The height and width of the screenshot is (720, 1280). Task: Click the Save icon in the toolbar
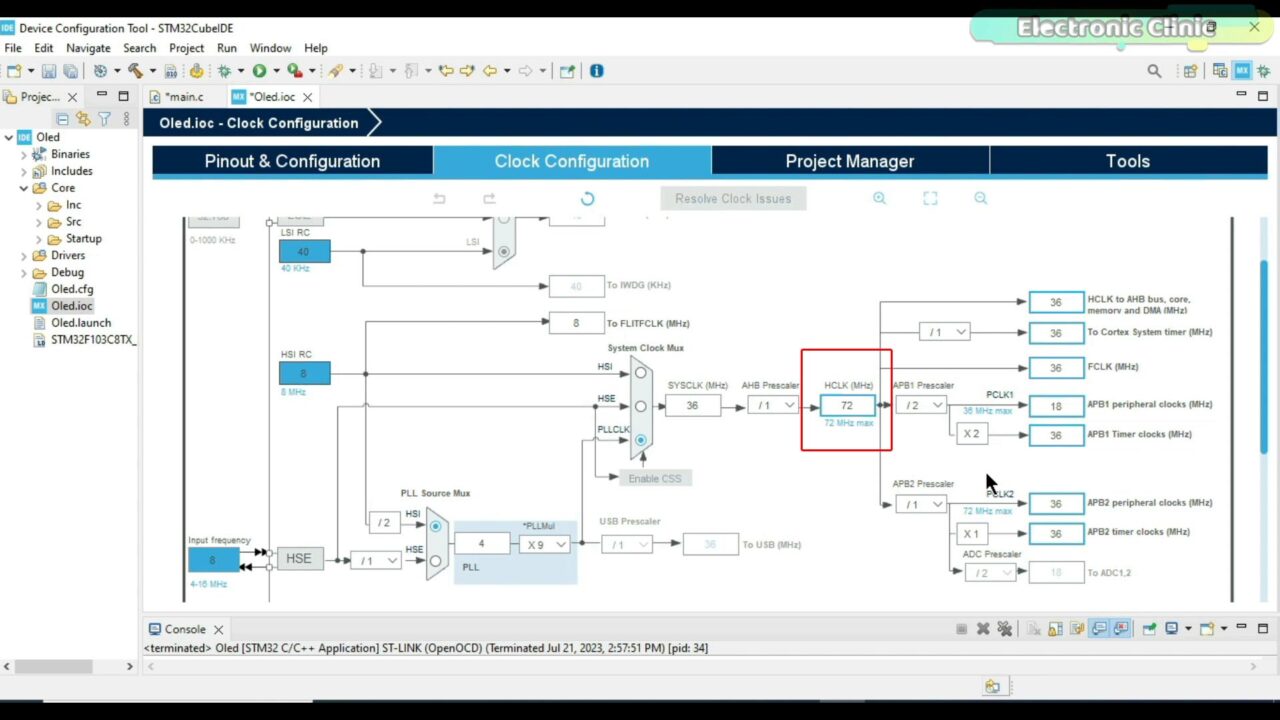pyautogui.click(x=49, y=71)
